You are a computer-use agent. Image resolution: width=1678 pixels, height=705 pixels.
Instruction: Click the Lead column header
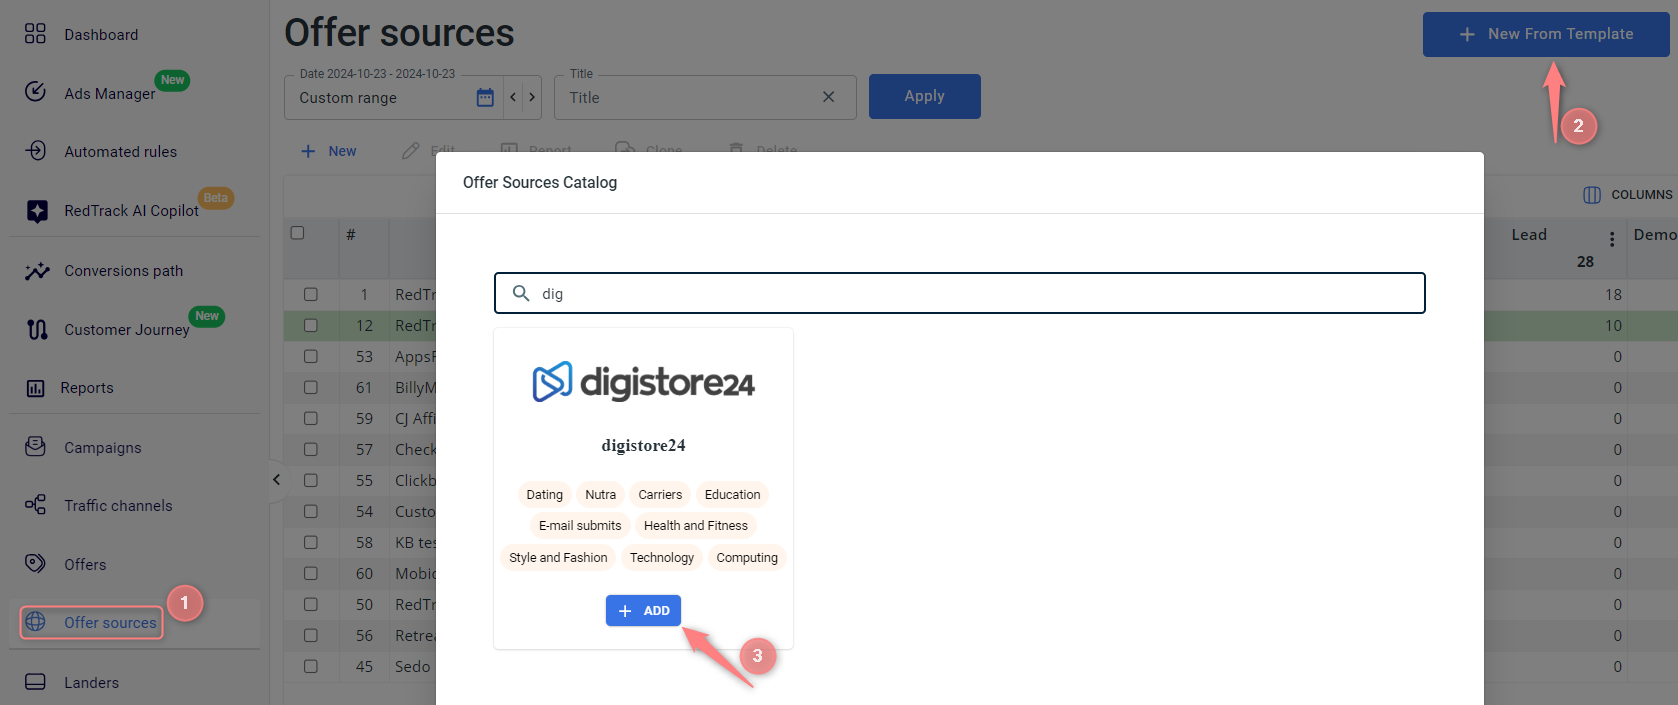point(1528,235)
